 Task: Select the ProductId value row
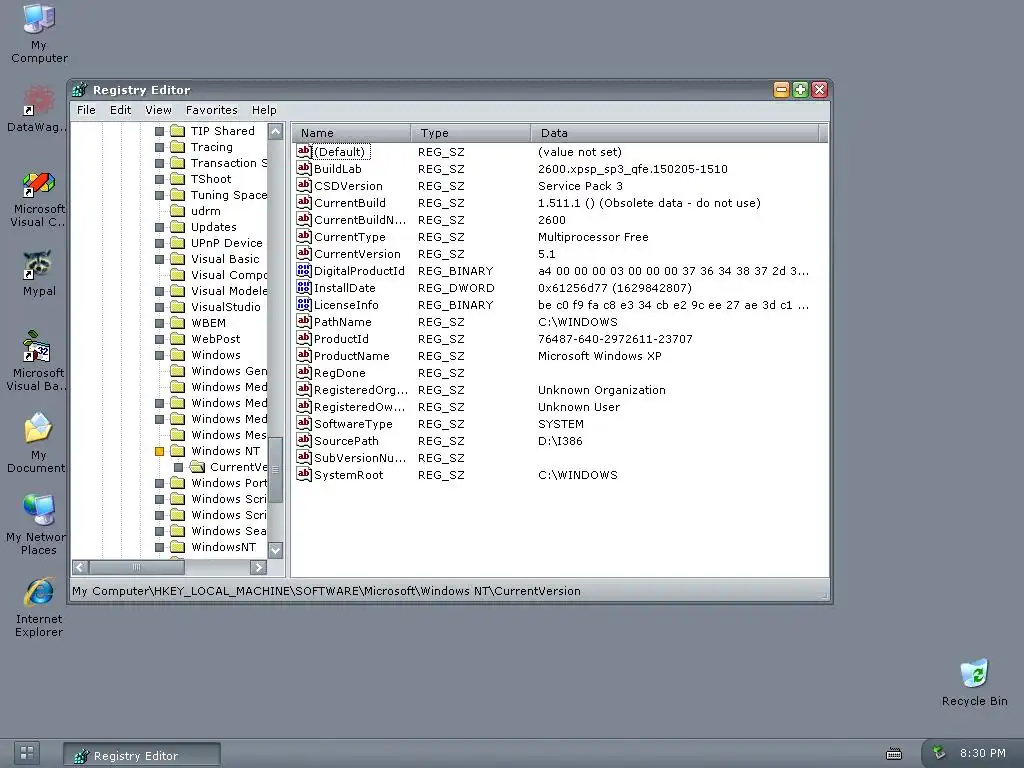click(x=560, y=338)
